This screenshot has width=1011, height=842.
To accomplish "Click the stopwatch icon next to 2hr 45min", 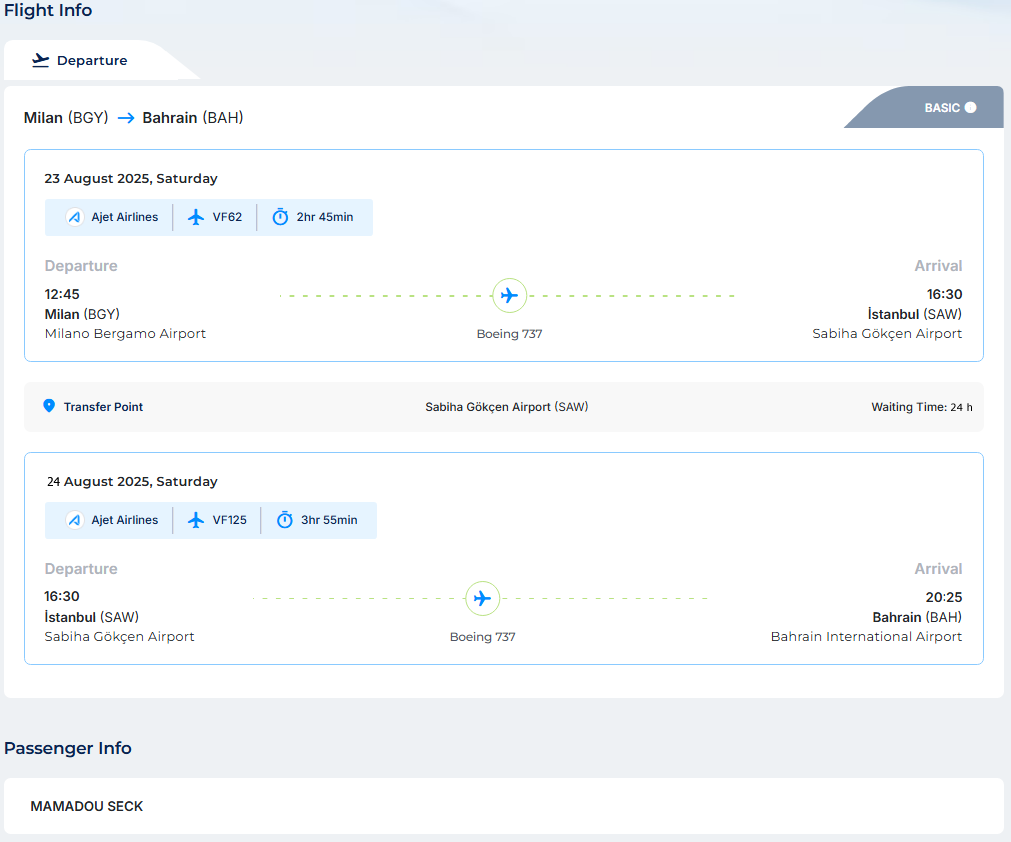I will [x=280, y=217].
